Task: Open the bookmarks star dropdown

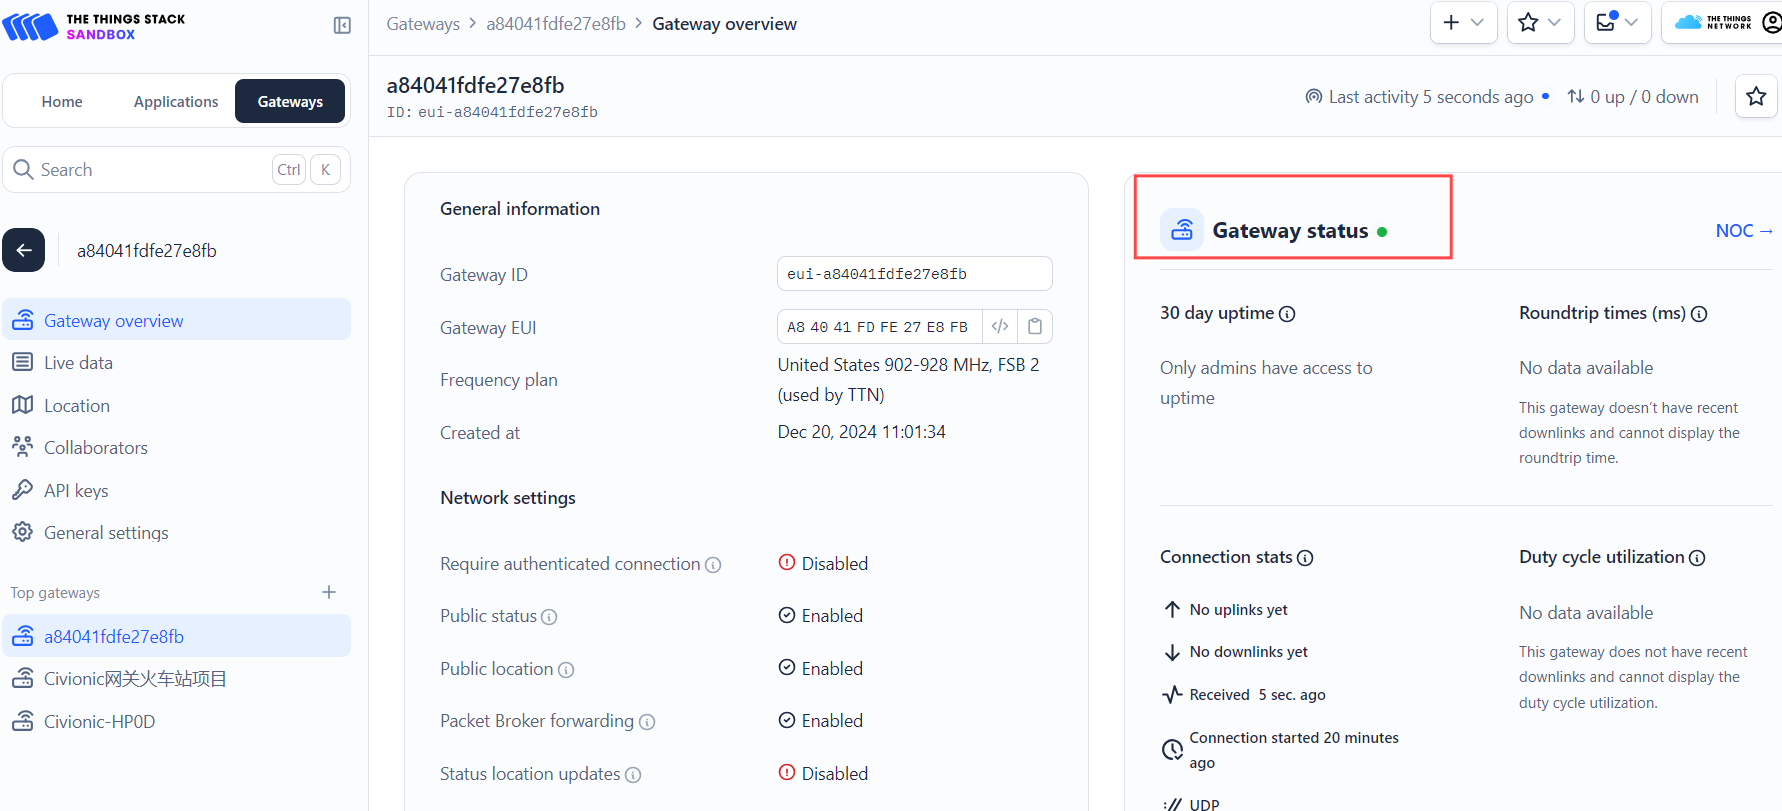Action: [1540, 22]
